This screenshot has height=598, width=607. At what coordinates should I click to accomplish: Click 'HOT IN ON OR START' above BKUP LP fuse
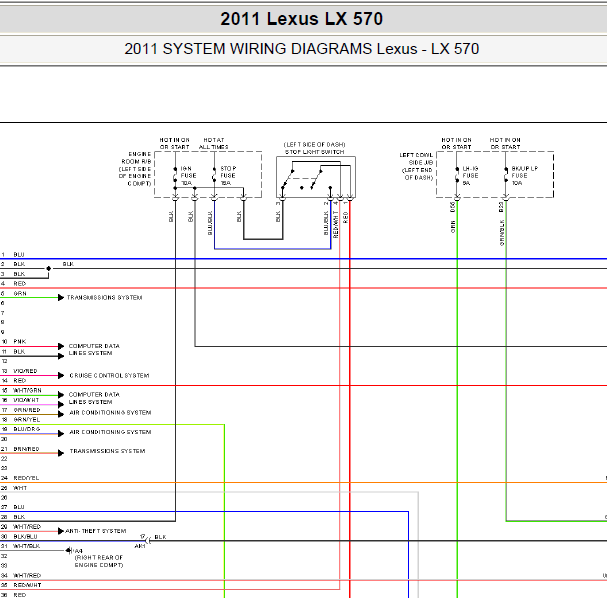(x=505, y=144)
